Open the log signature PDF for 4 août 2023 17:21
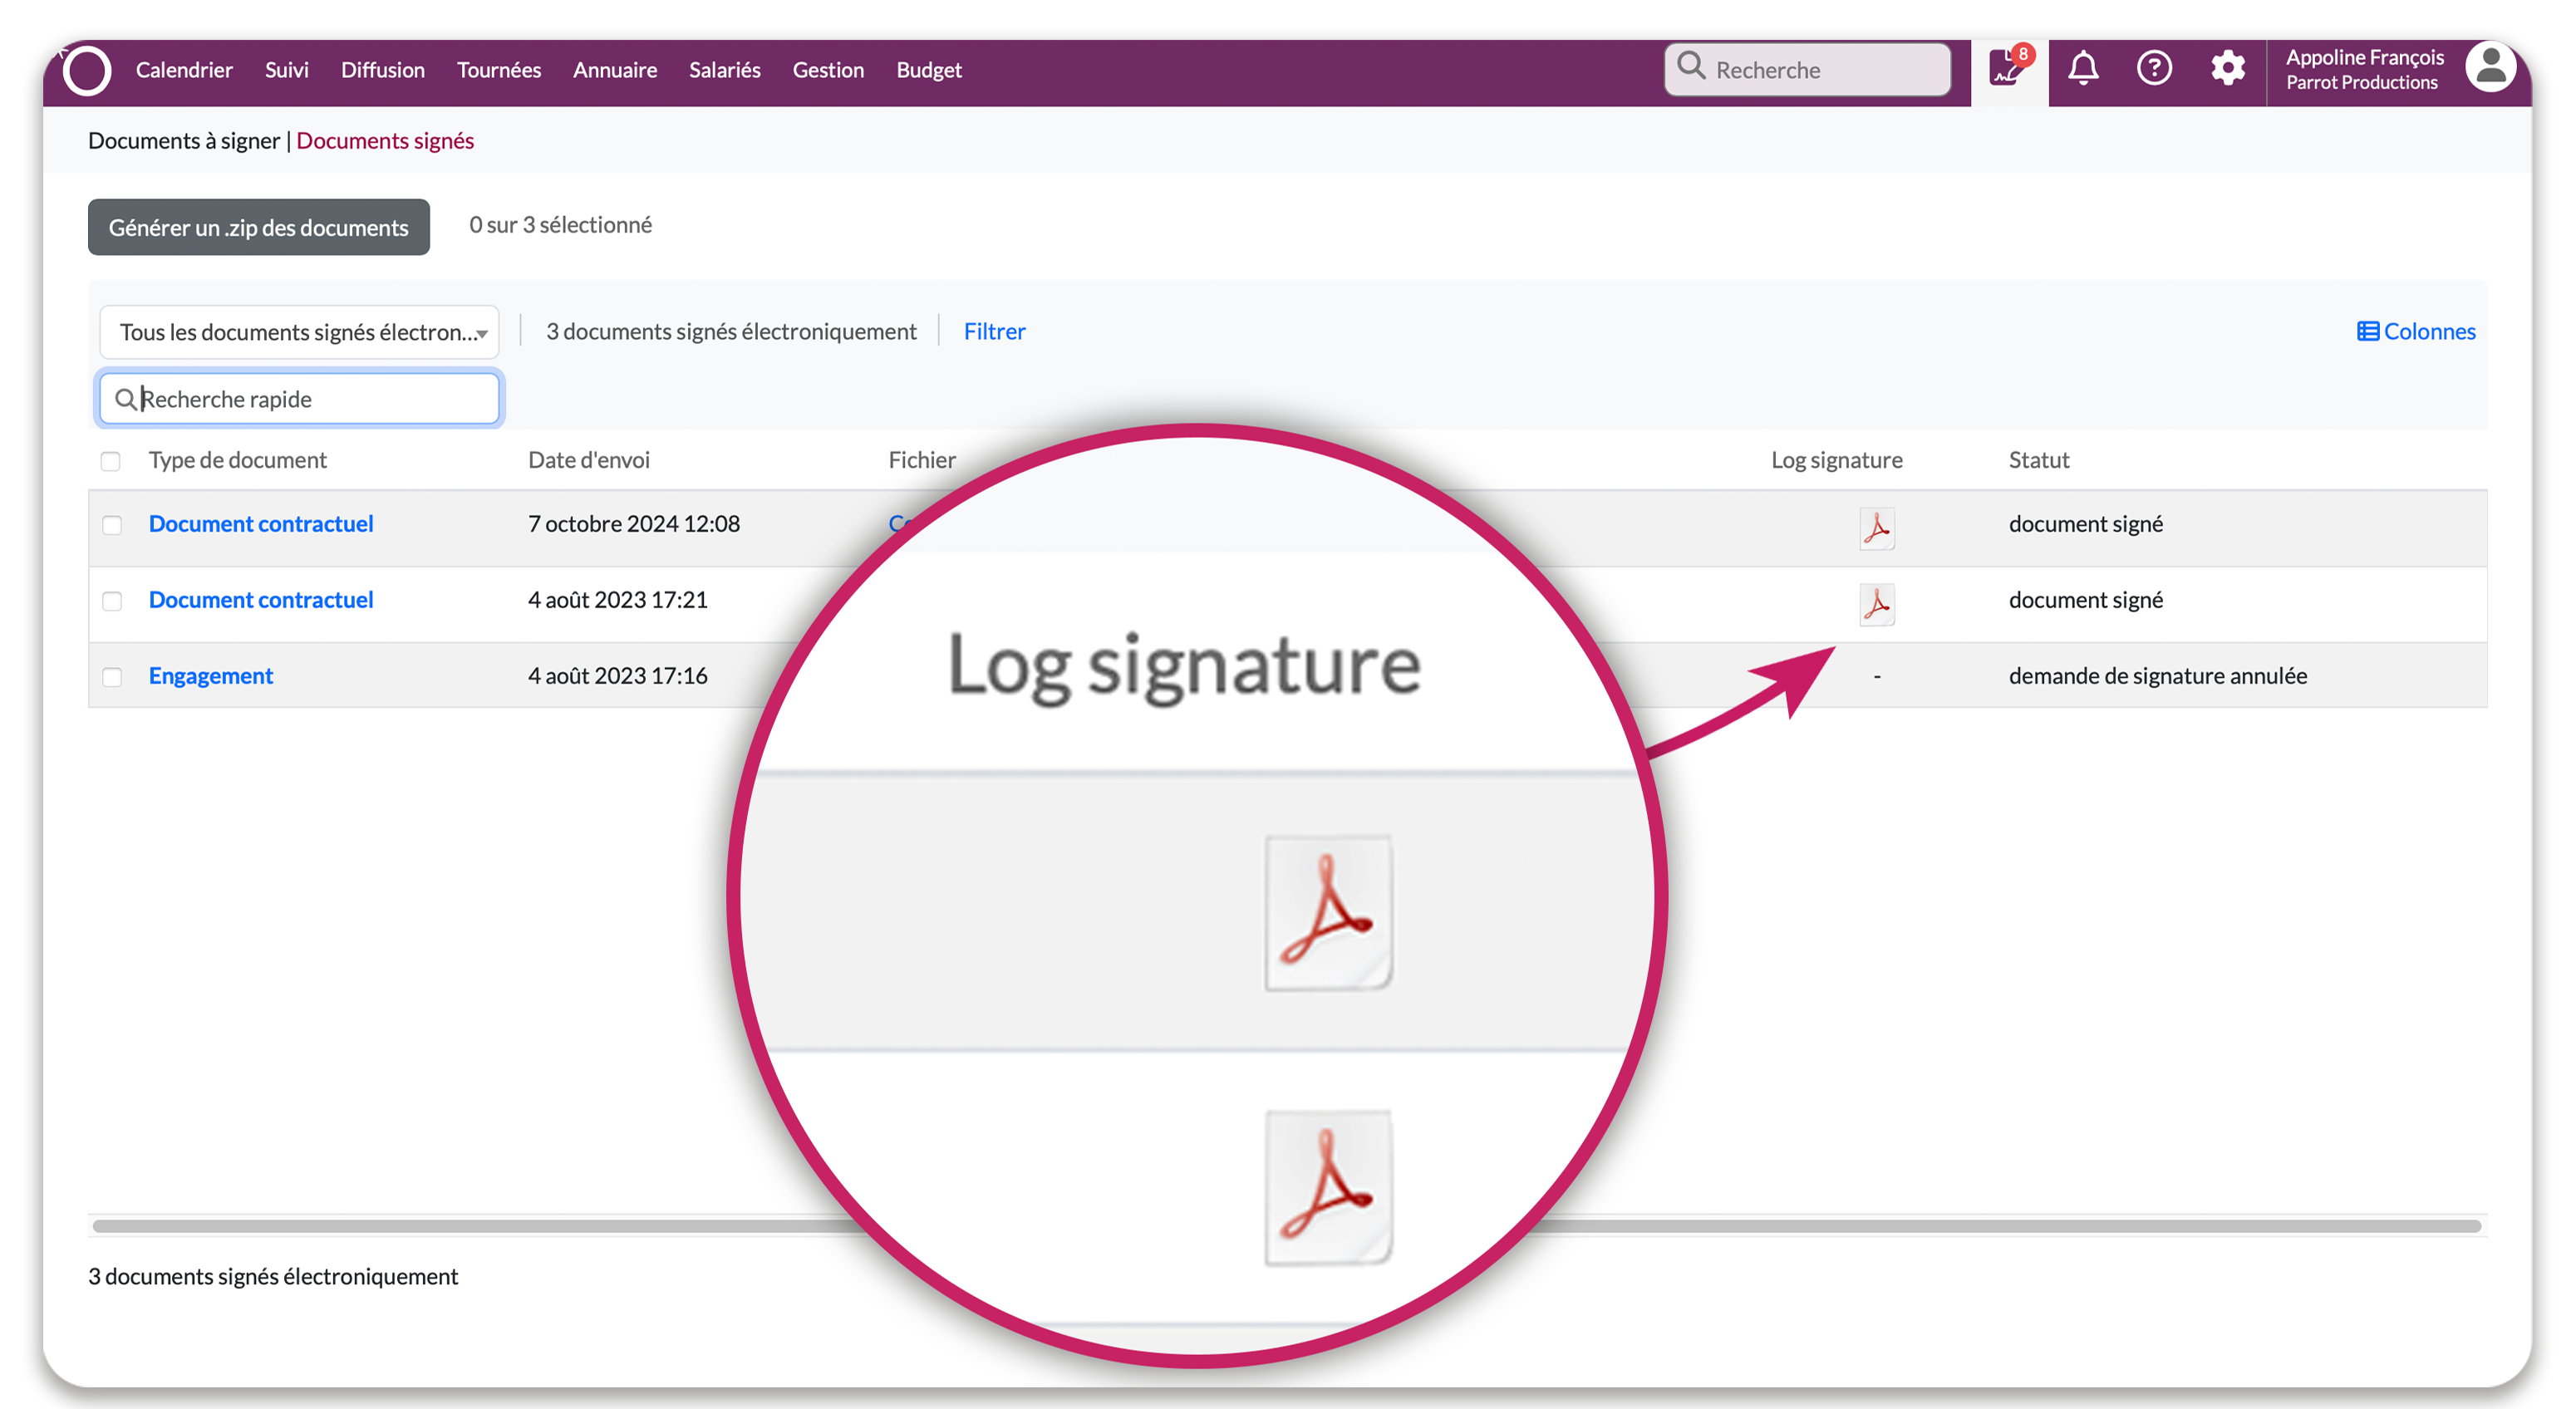The height and width of the screenshot is (1409, 2576). click(x=1876, y=604)
